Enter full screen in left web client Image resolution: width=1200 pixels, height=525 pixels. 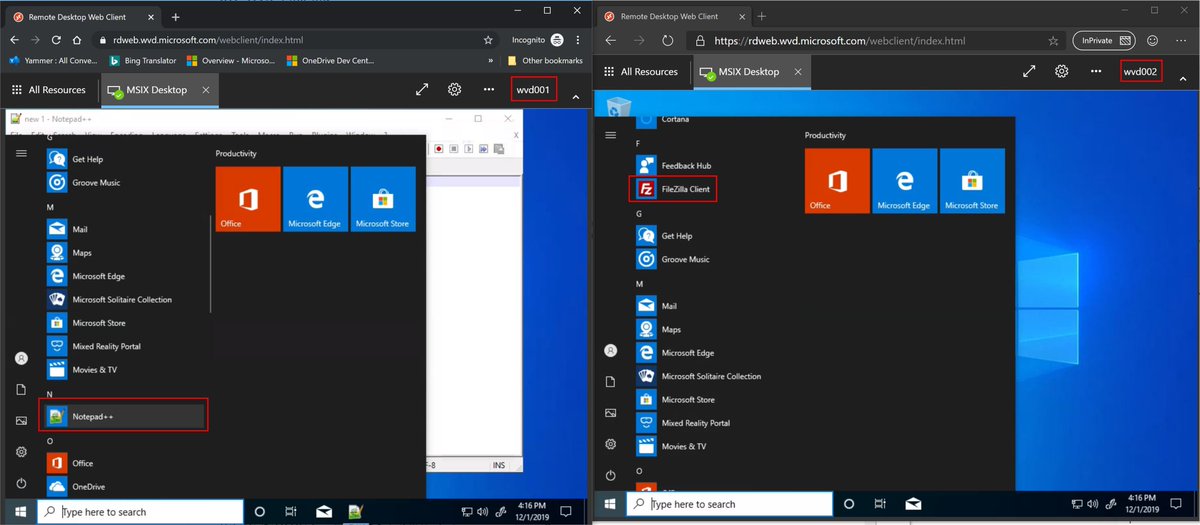click(422, 89)
